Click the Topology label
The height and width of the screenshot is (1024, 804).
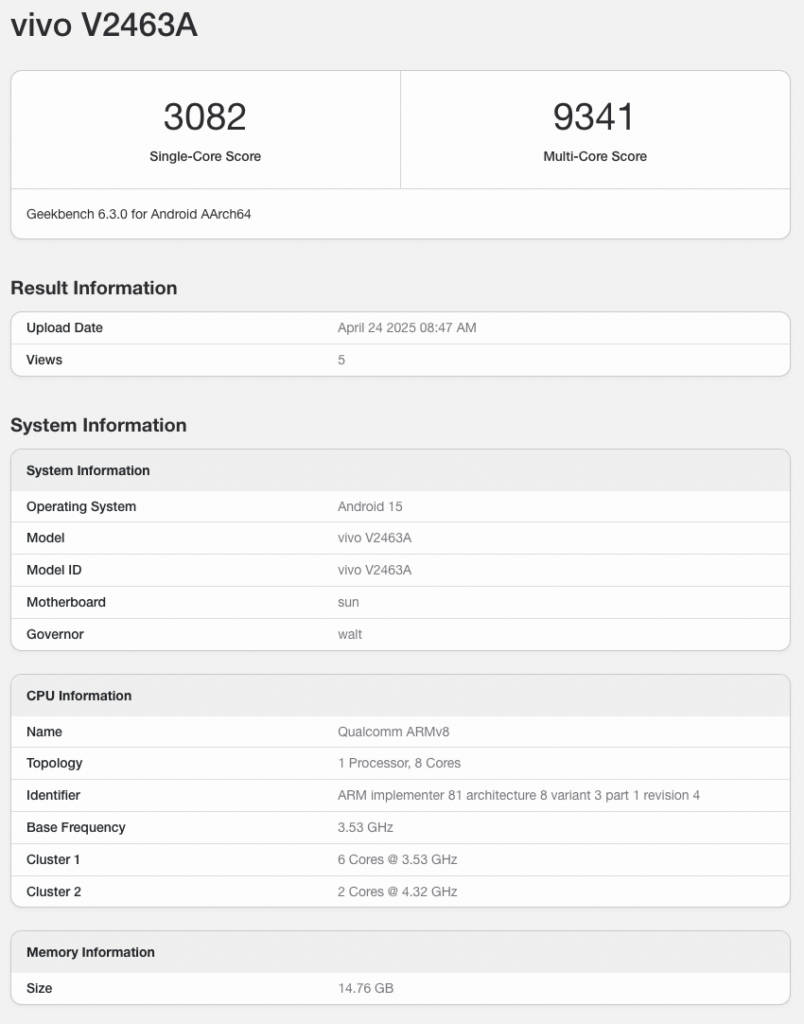click(54, 763)
